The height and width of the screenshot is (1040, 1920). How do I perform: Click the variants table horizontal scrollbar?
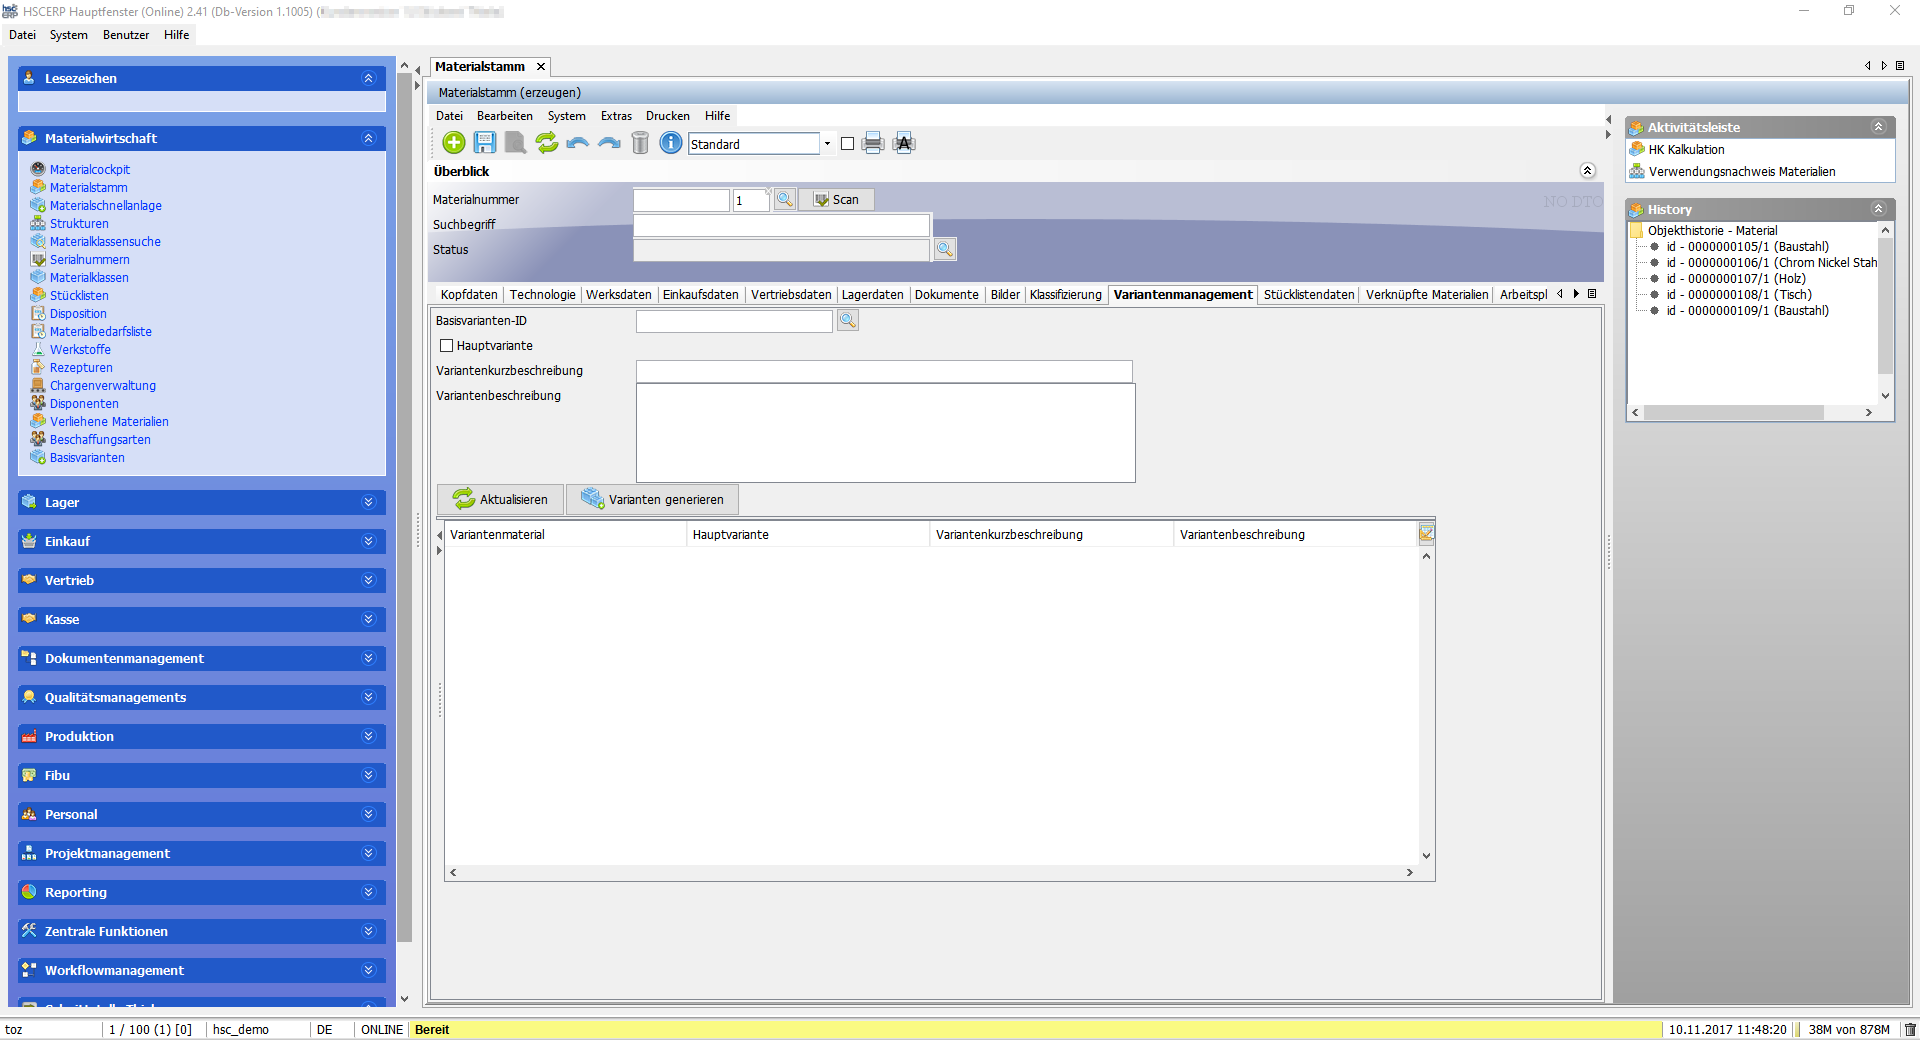930,873
